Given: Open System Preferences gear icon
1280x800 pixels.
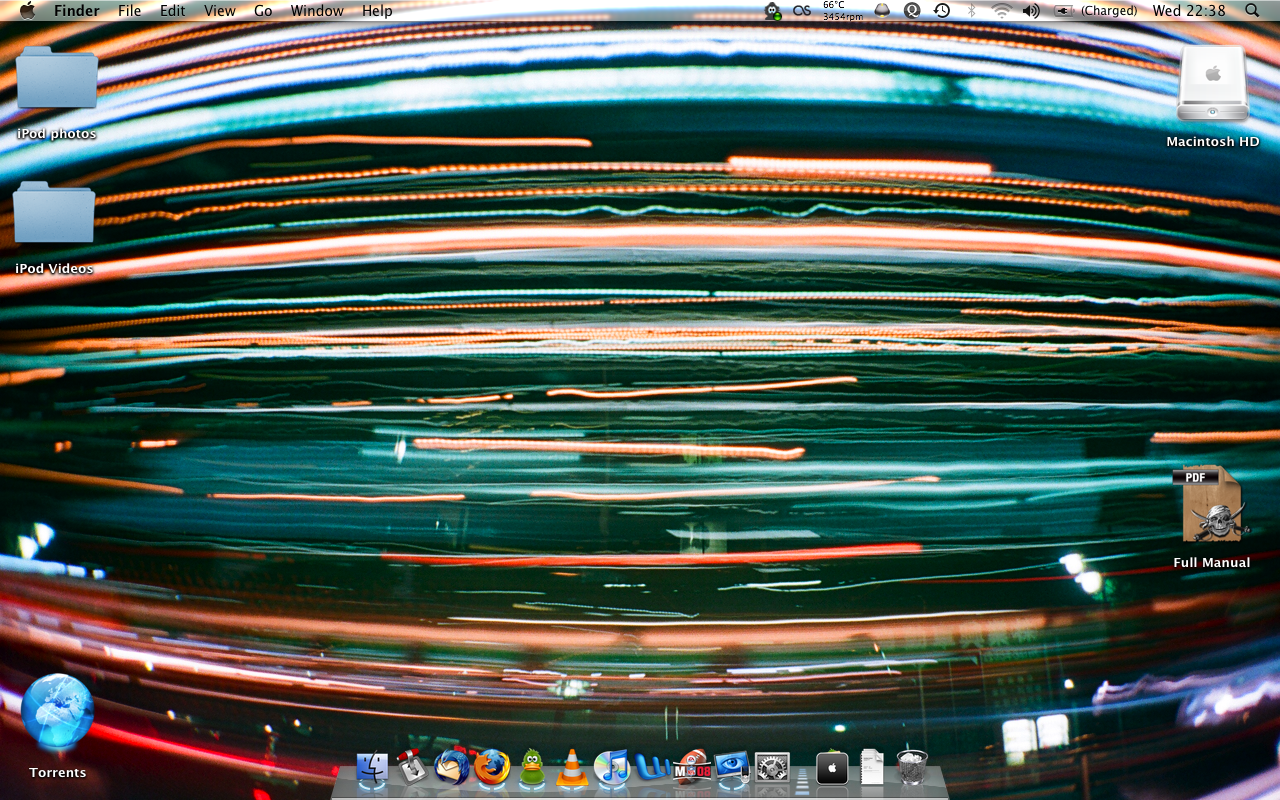Looking at the screenshot, I should coord(772,768).
